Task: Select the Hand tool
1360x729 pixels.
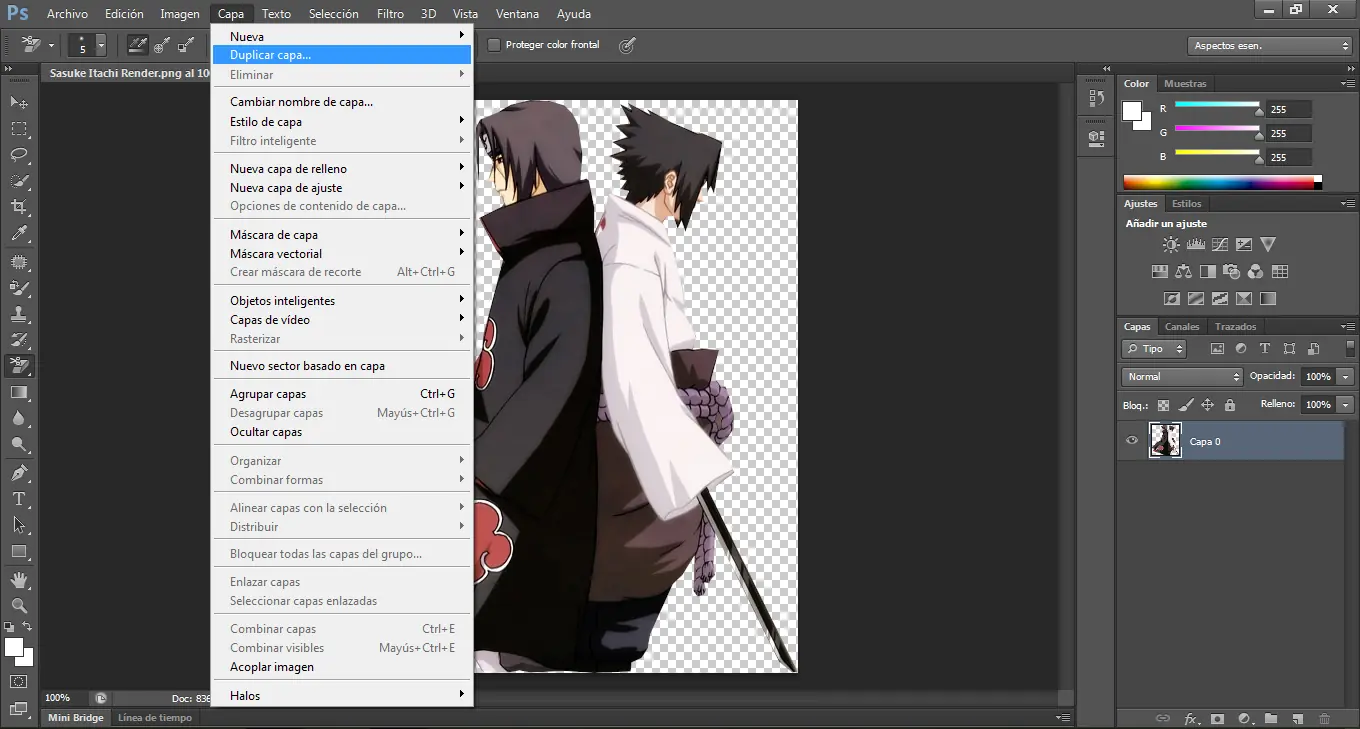Action: (x=19, y=579)
